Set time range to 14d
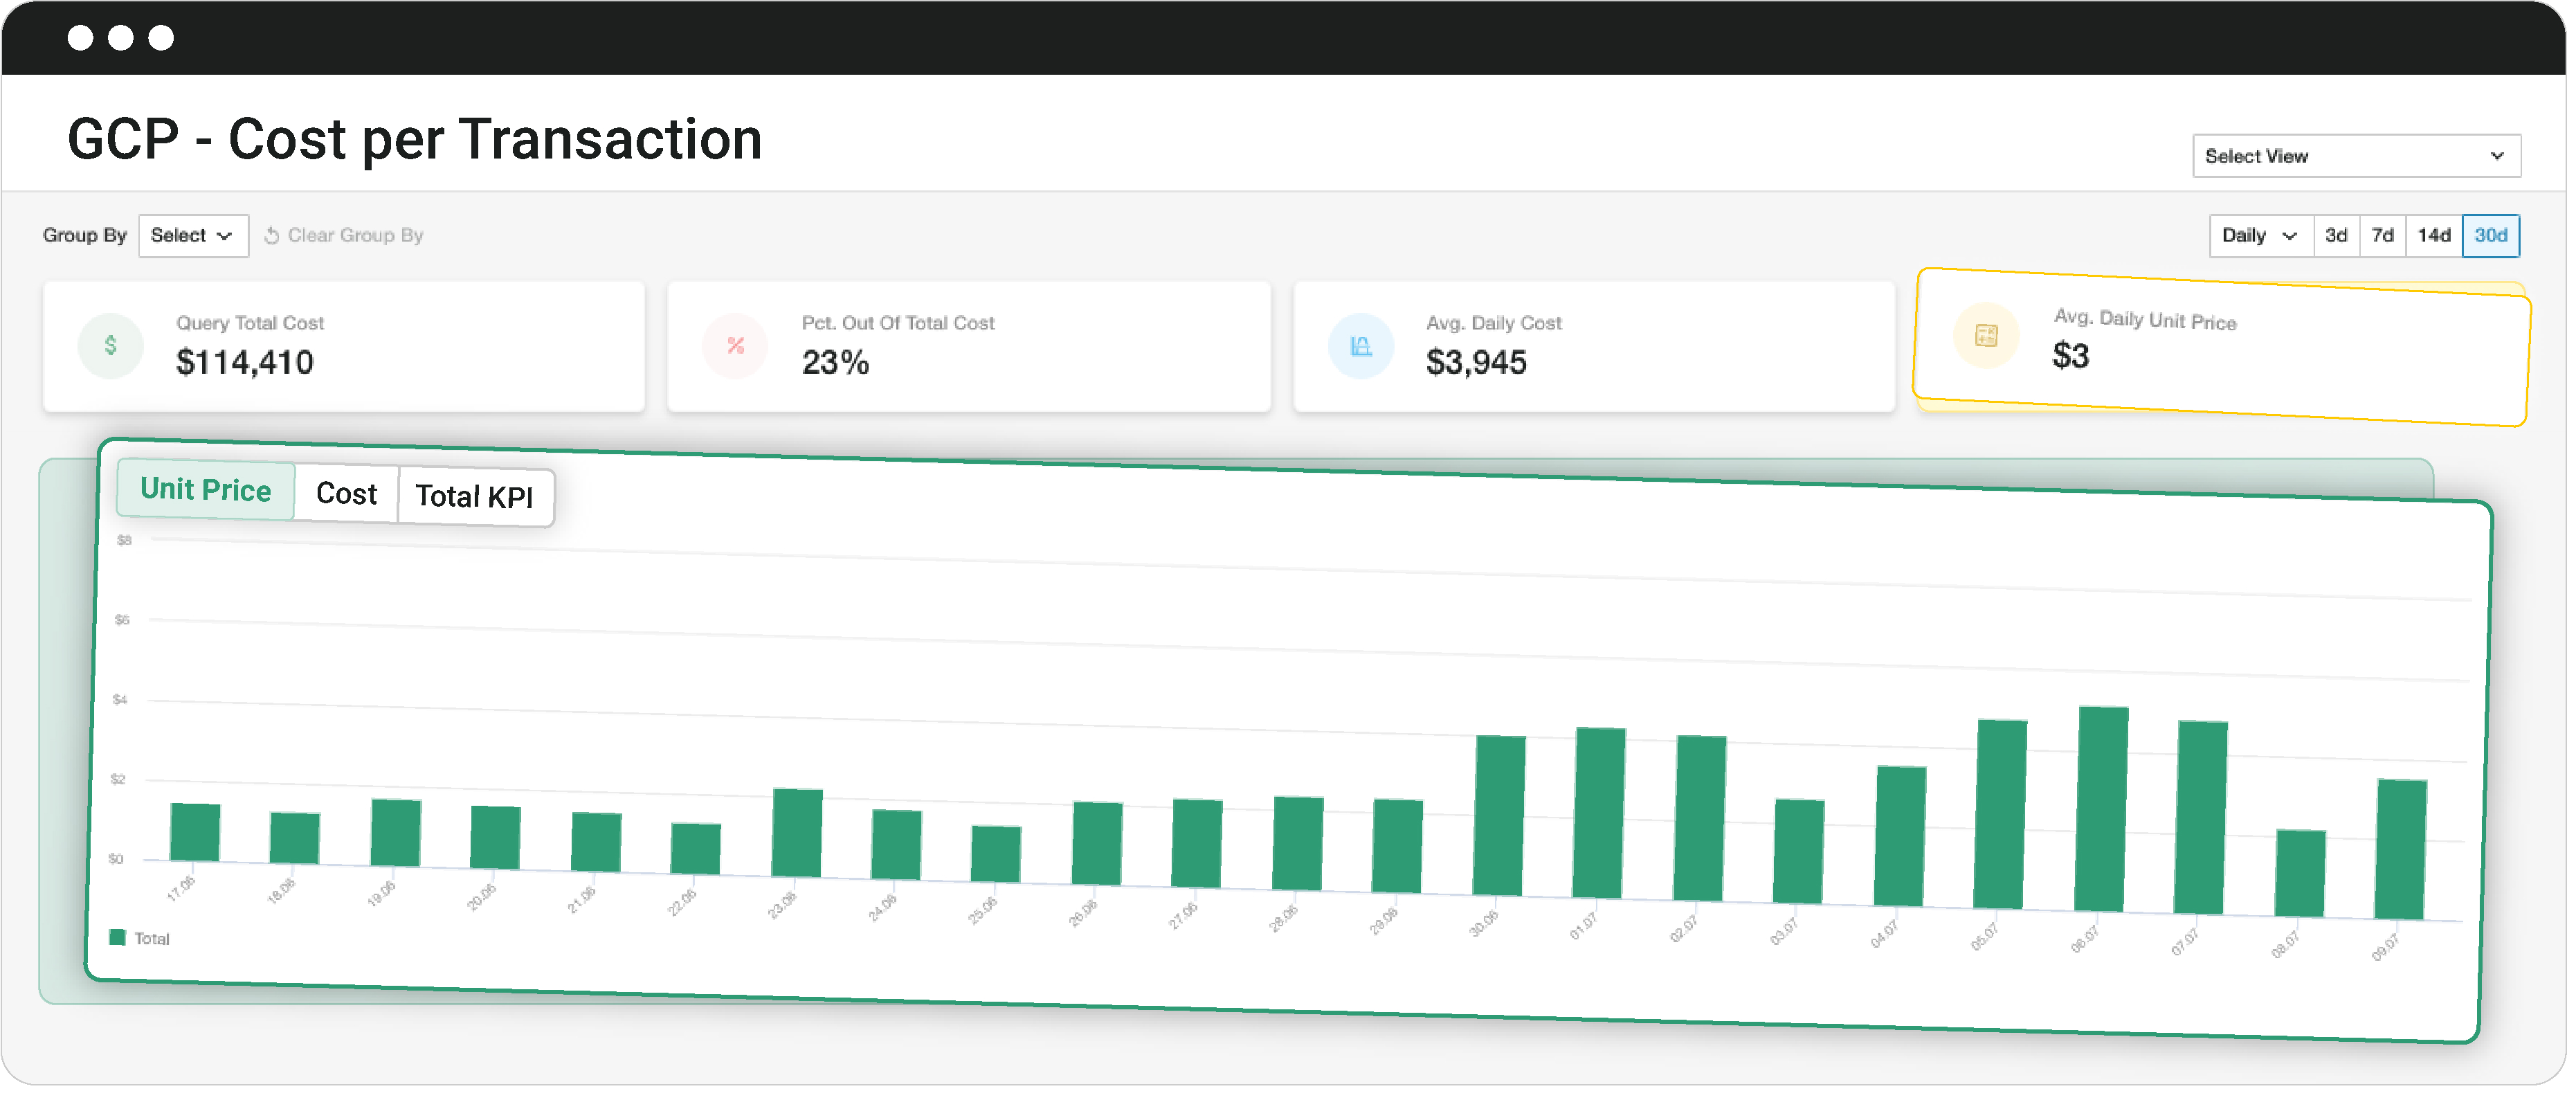2576x1100 pixels. coord(2434,236)
